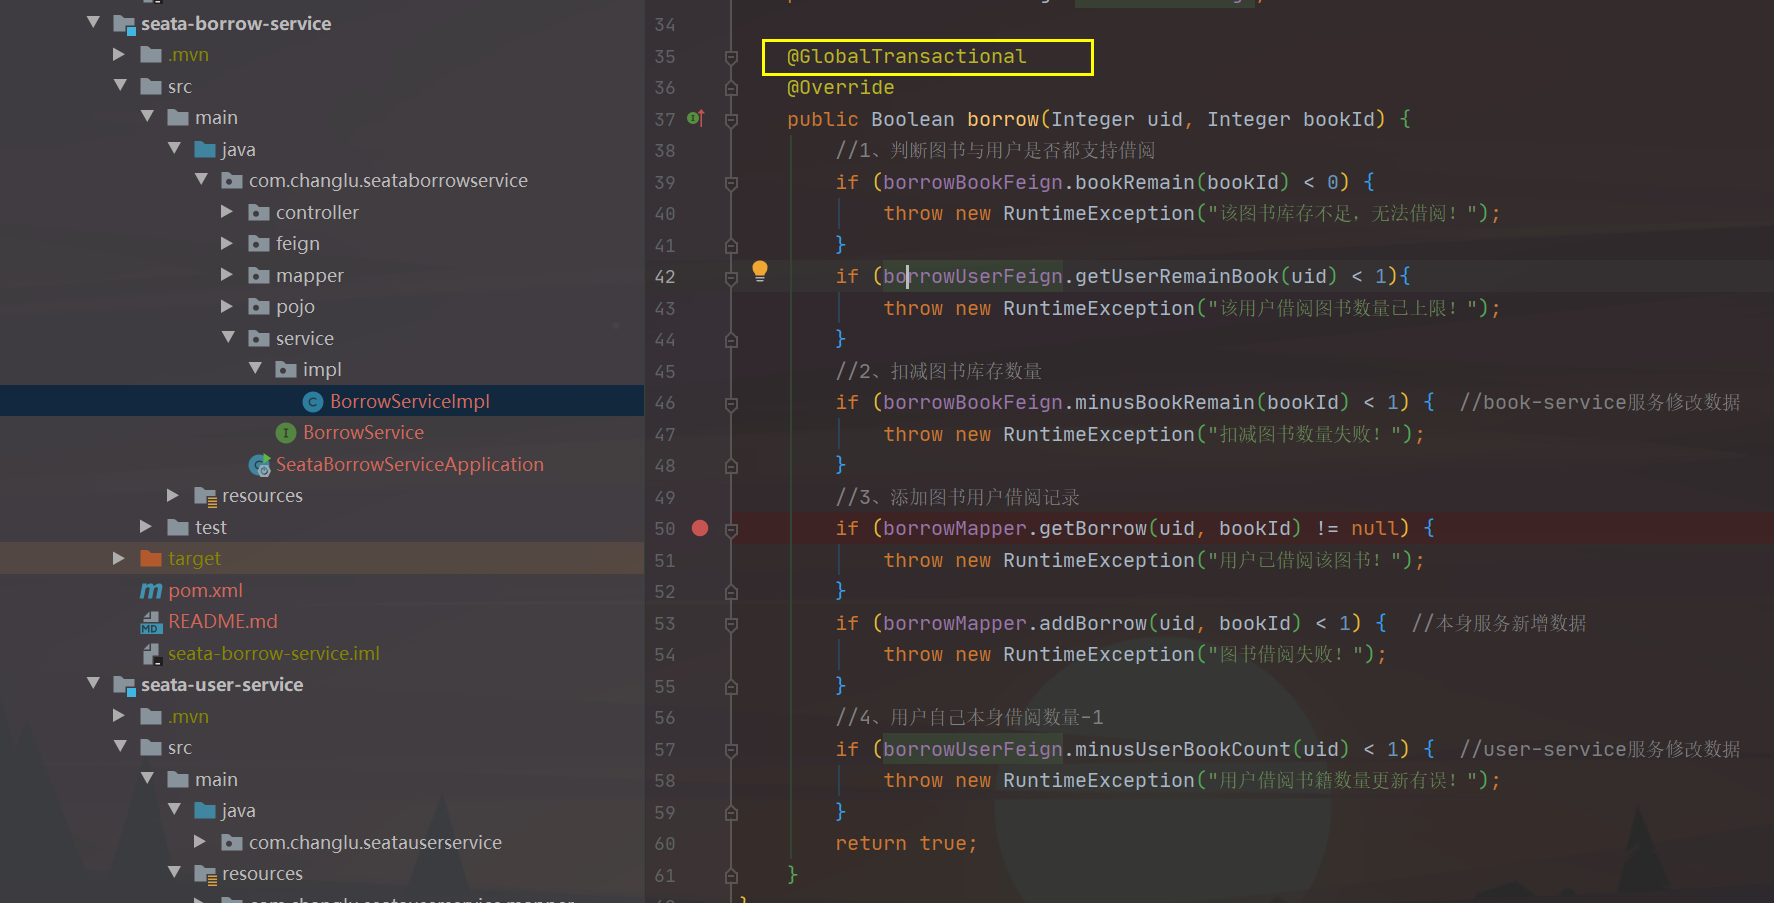Click line number 45 in gutter

pyautogui.click(x=665, y=371)
